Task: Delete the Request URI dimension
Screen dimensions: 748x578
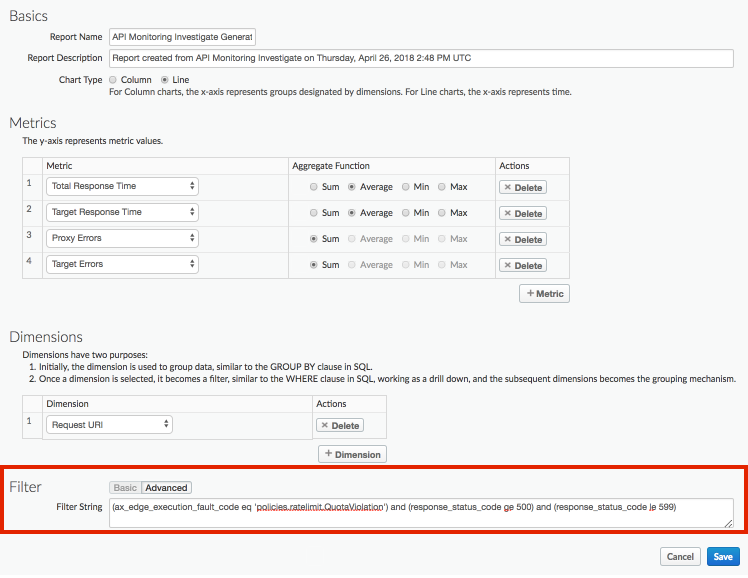Action: pos(340,425)
